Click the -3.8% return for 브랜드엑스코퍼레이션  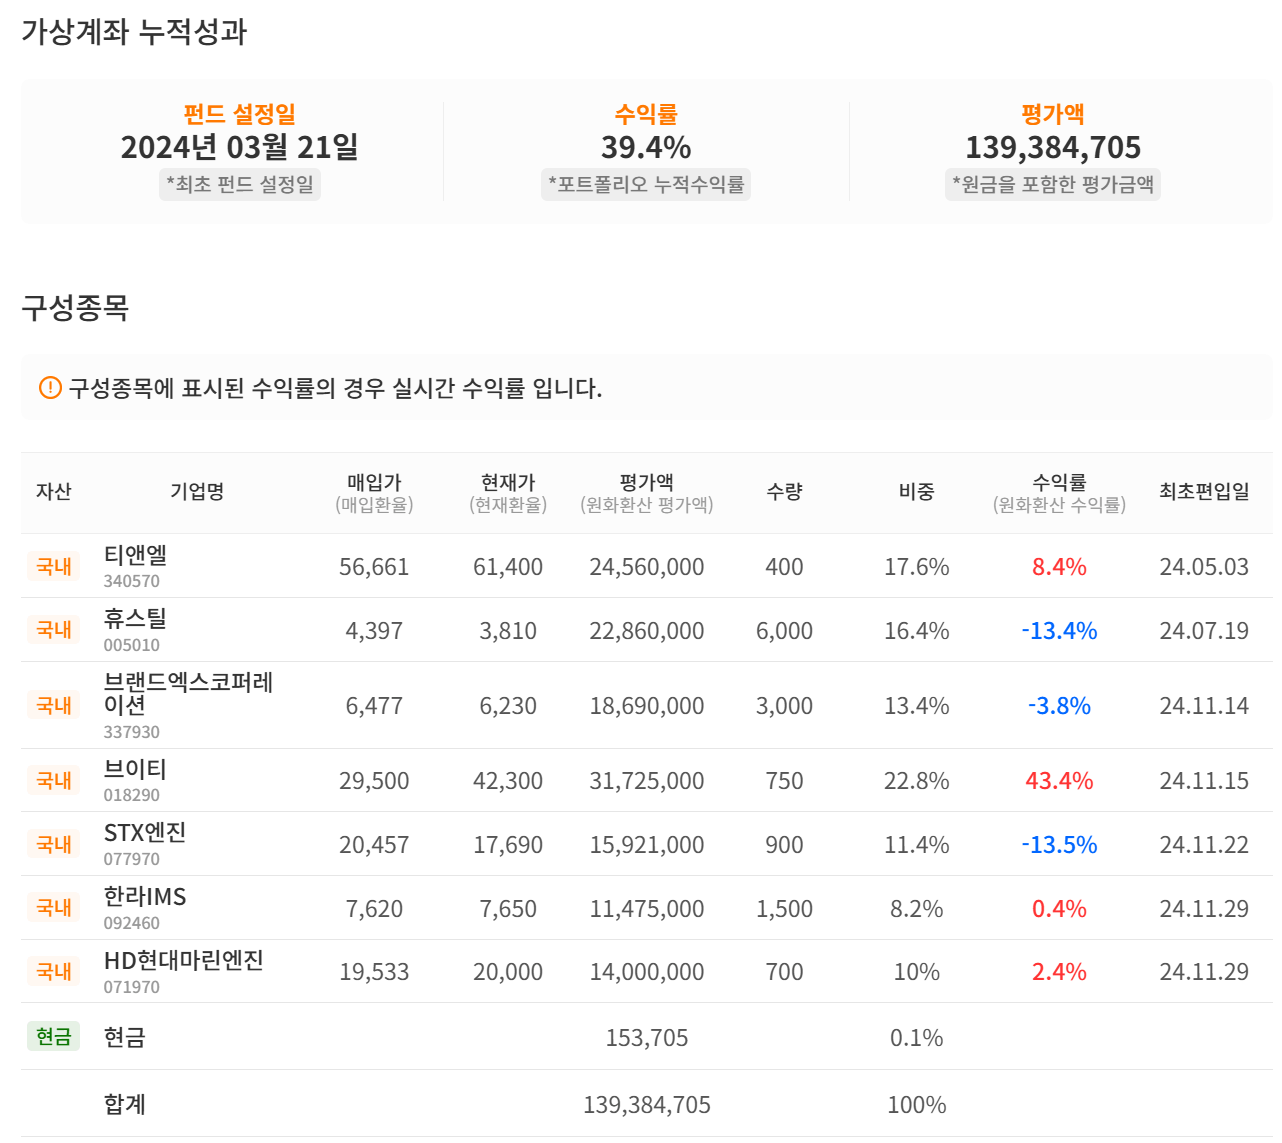(x=1059, y=706)
